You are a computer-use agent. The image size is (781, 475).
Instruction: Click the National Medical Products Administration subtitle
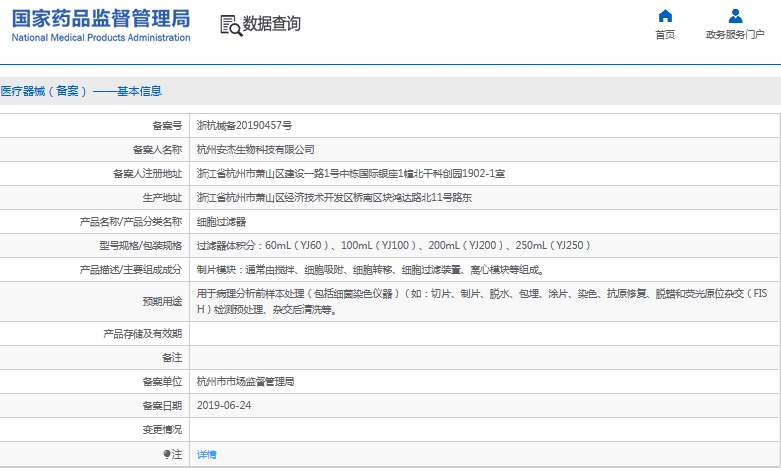[101, 37]
